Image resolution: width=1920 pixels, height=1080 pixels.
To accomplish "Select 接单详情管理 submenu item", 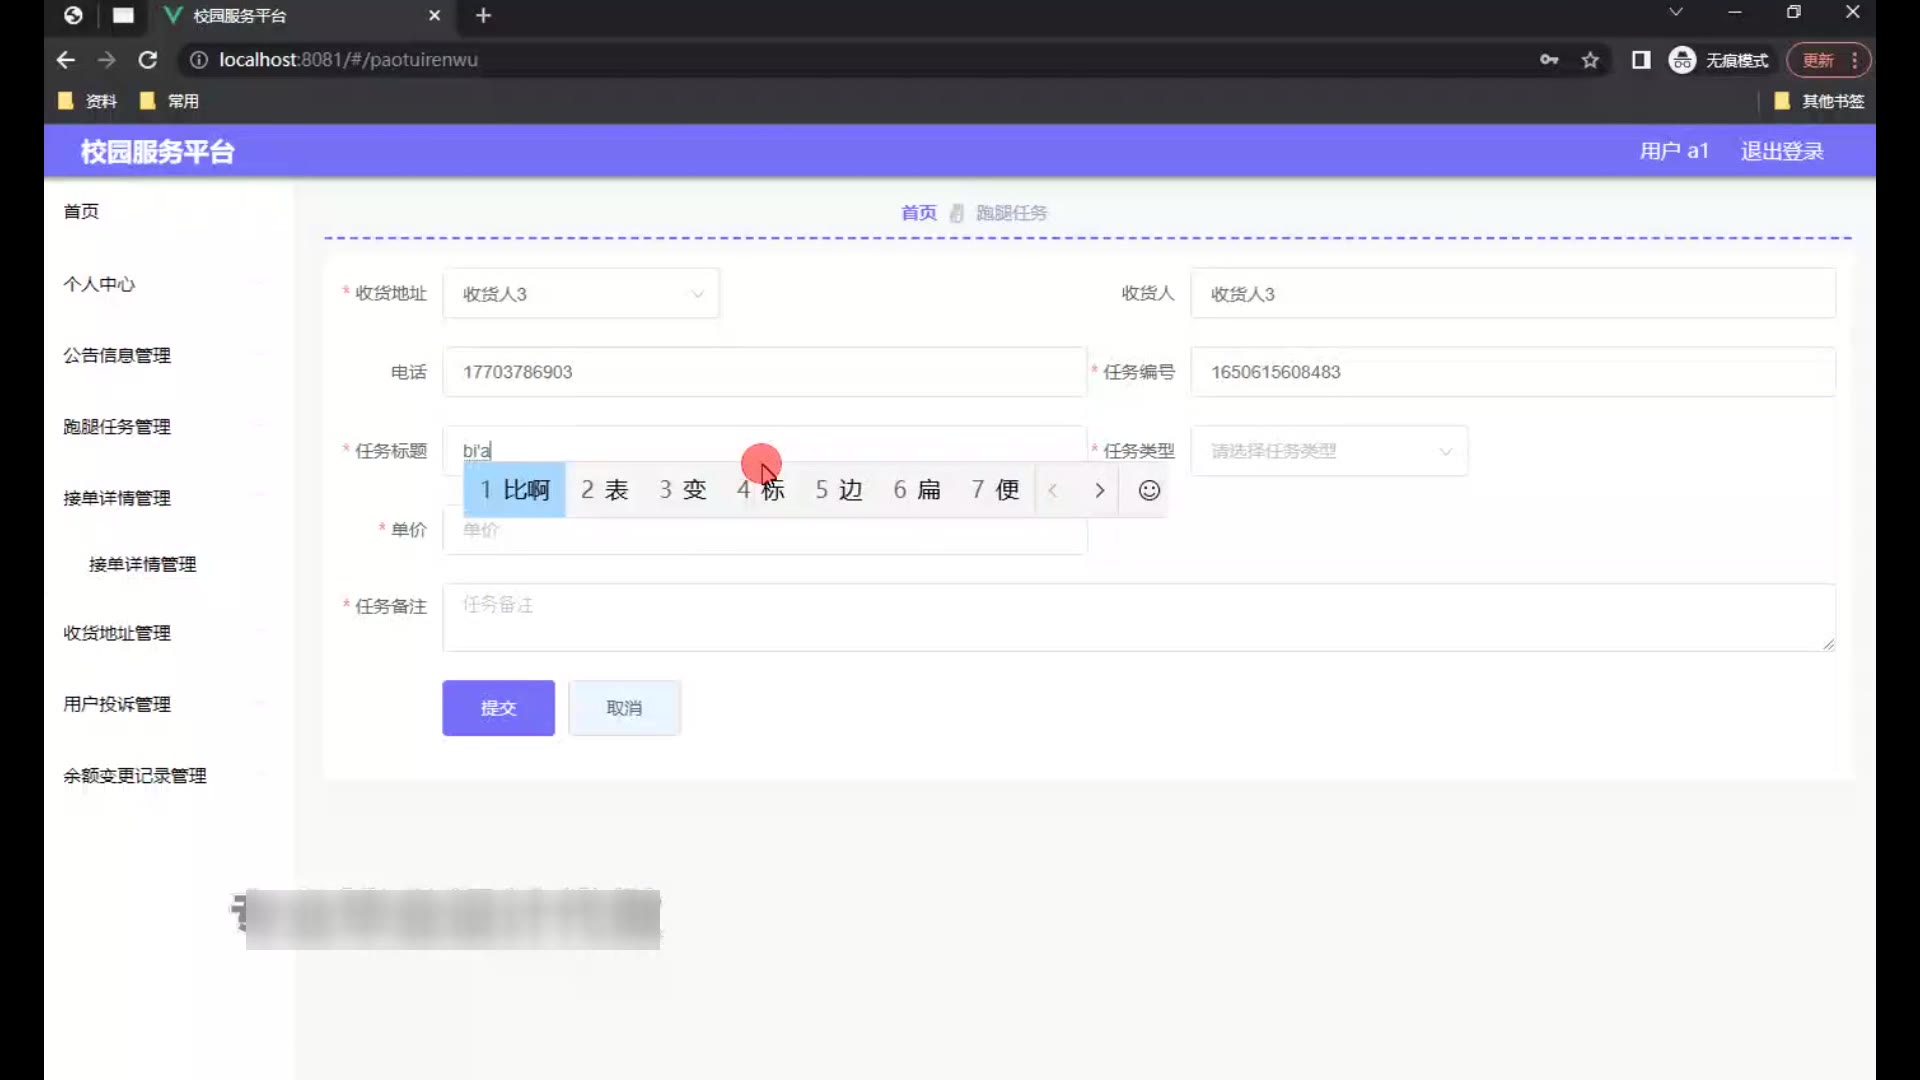I will [x=143, y=564].
